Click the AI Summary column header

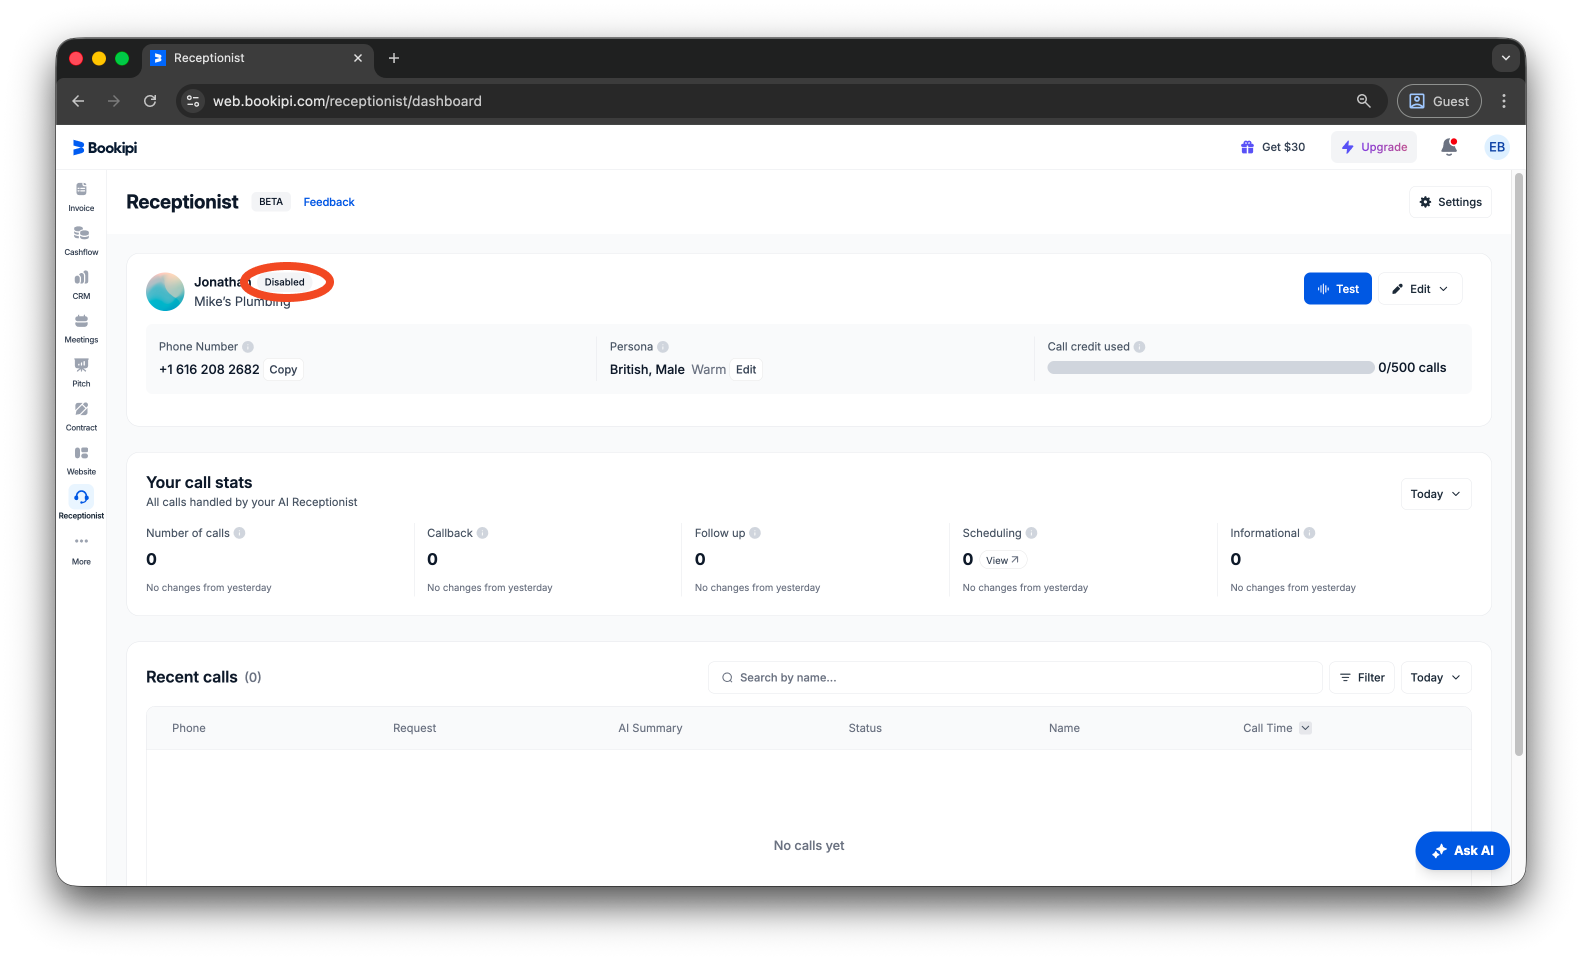650,728
